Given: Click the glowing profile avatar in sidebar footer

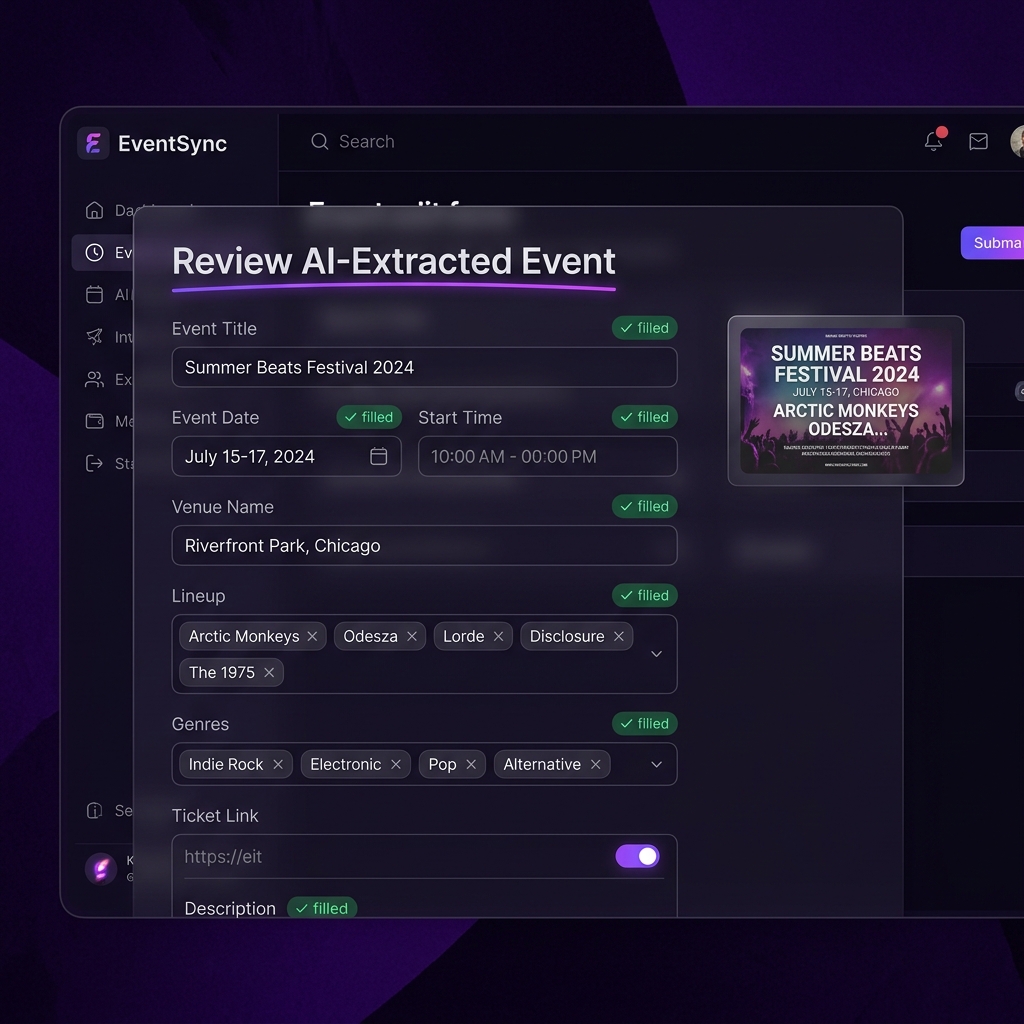Looking at the screenshot, I should (101, 869).
